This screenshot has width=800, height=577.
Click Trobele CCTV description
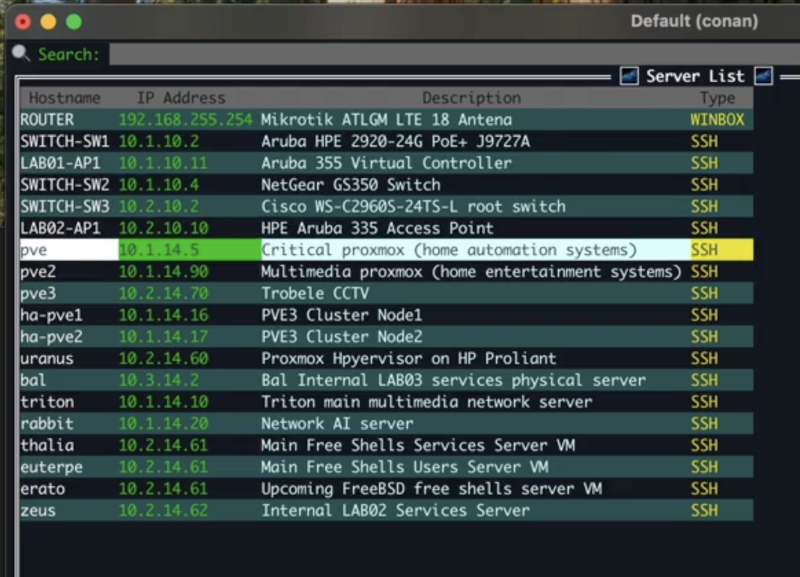315,293
